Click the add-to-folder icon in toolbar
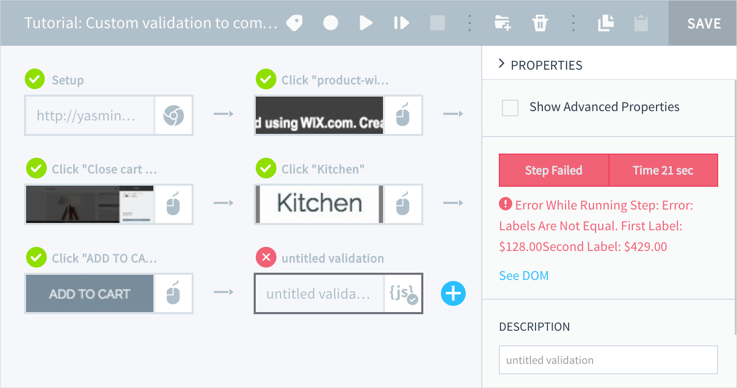The image size is (737, 388). 502,23
